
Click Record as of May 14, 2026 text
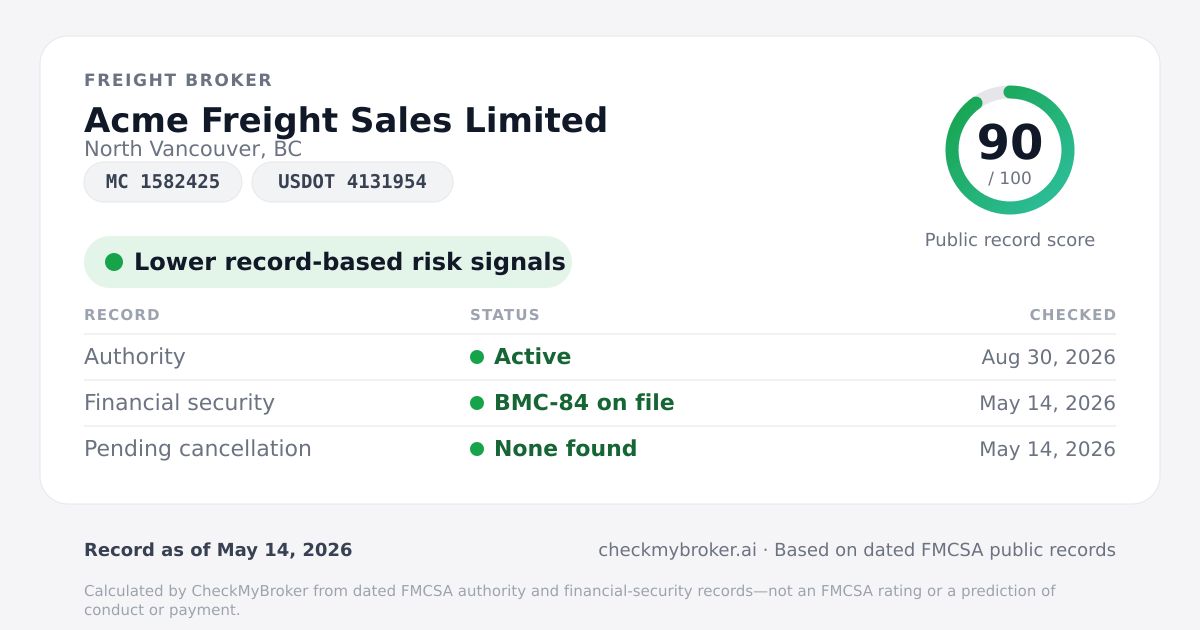click(218, 550)
